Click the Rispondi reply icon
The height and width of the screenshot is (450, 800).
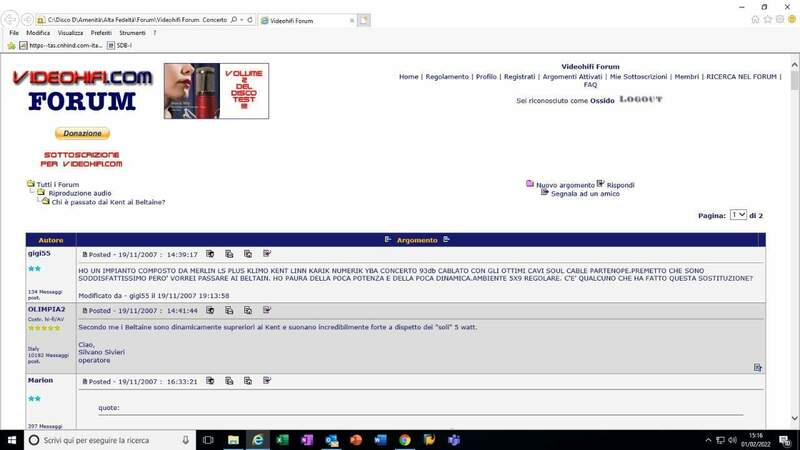(x=601, y=184)
